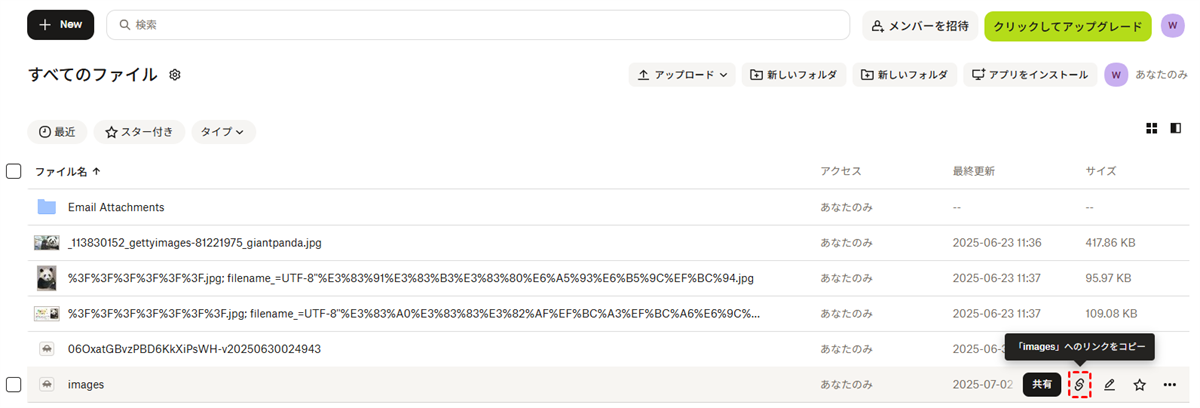This screenshot has width=1200, height=408.
Task: Tick the select-all files checkbox
Action: (14, 171)
